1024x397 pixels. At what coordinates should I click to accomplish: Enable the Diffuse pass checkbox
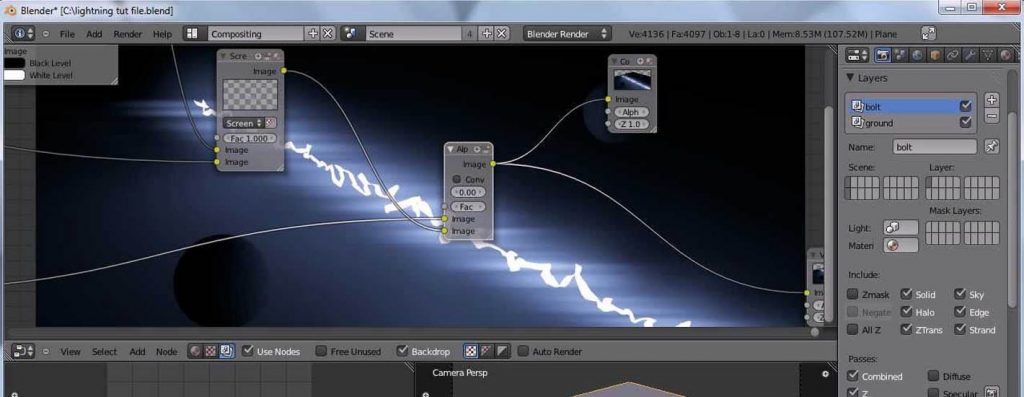coord(934,376)
